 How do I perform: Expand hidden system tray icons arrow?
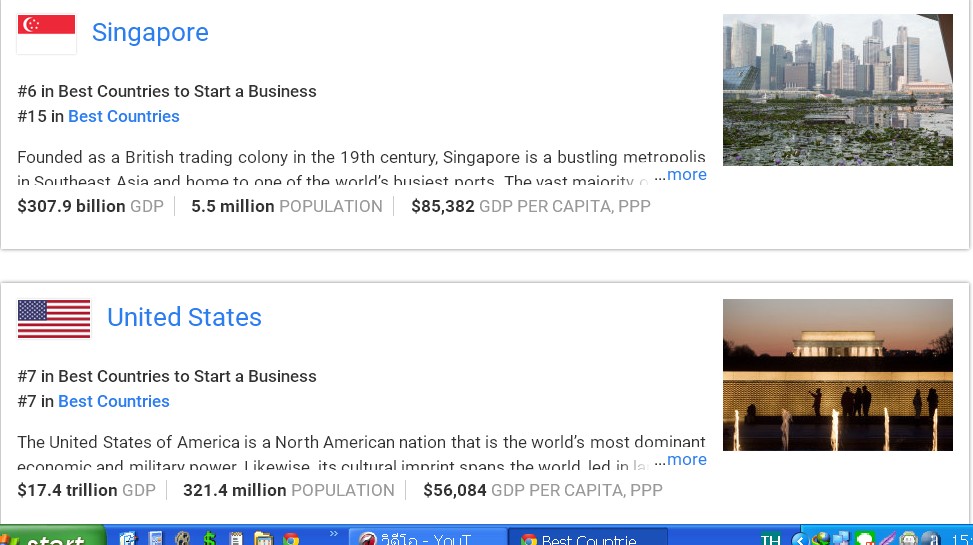(800, 539)
